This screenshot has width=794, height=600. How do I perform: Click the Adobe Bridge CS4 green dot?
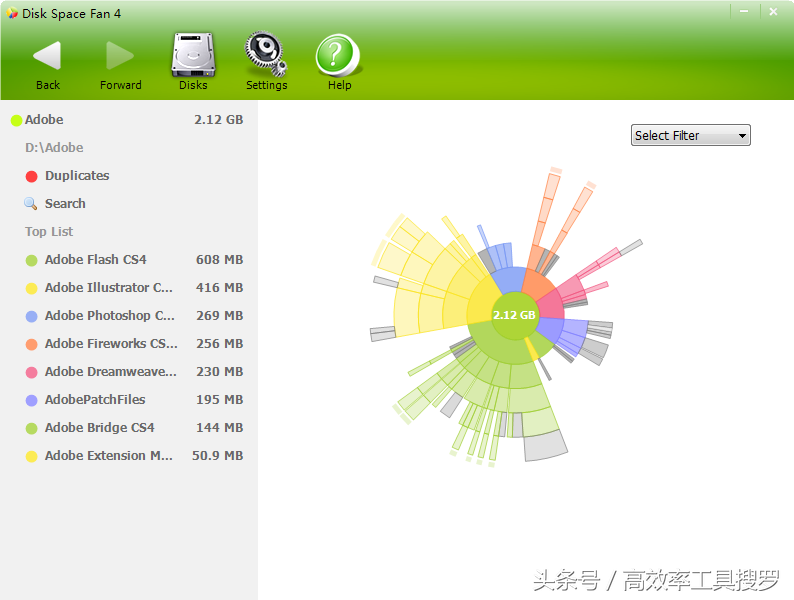coord(31,428)
